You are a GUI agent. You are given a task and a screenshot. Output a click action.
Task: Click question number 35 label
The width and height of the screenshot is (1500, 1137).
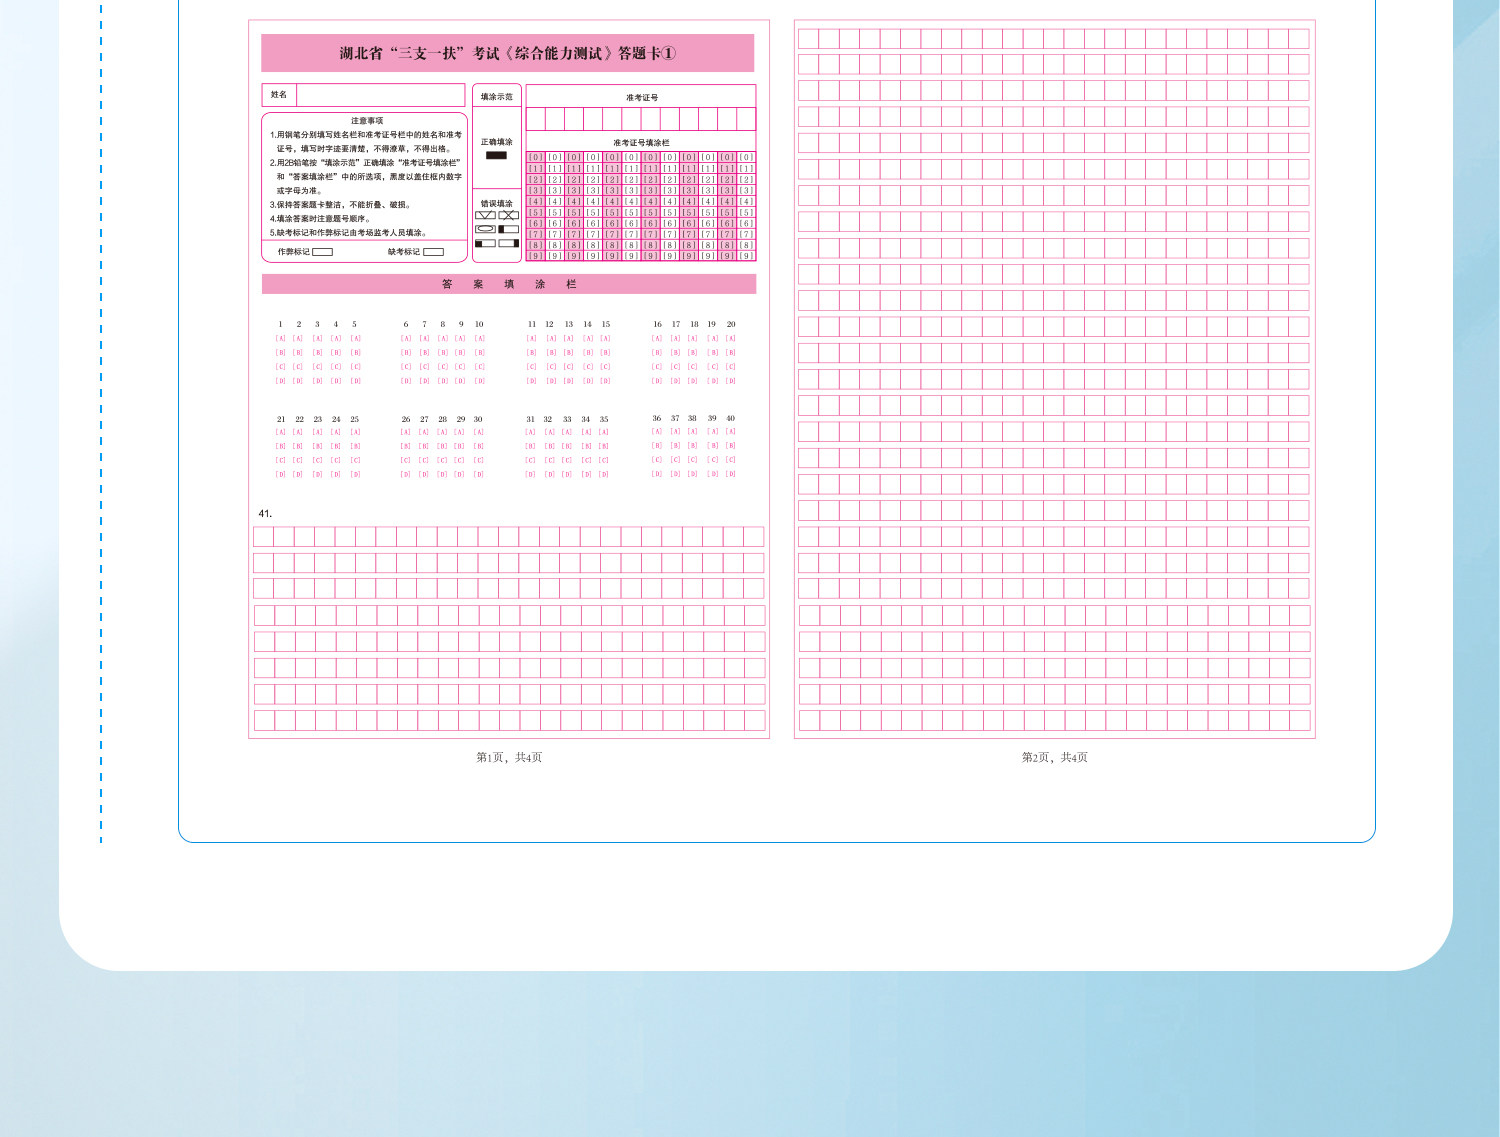[604, 420]
